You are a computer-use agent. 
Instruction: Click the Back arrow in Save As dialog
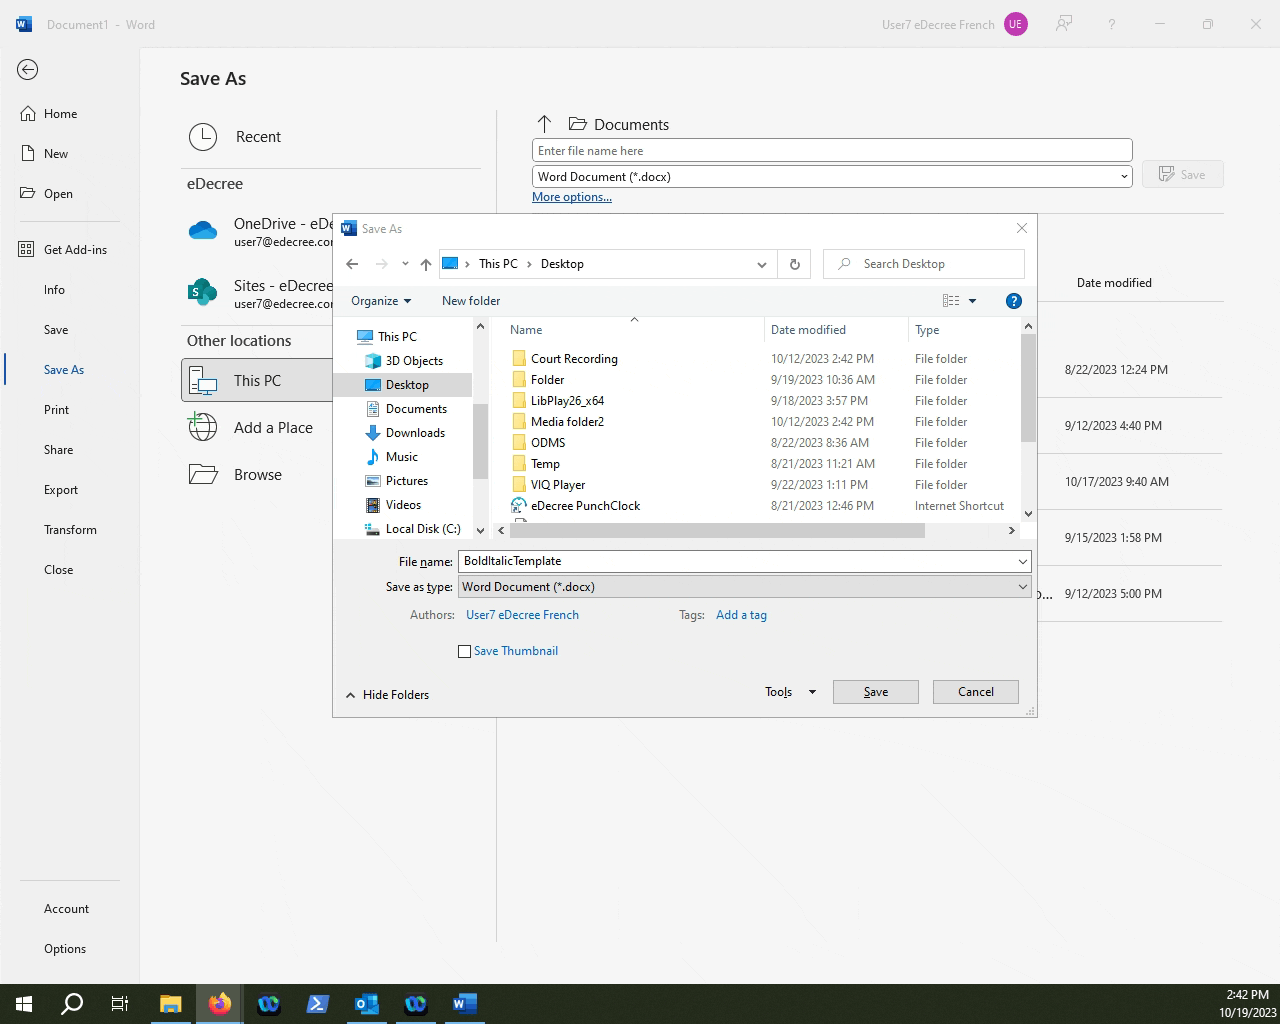[x=352, y=264]
